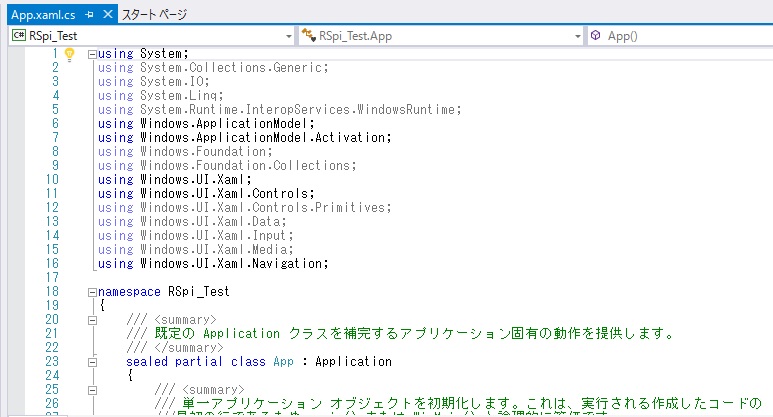Click 'using Windows.UI.Xaml.Navigation;' line
The height and width of the screenshot is (417, 773).
click(213, 263)
